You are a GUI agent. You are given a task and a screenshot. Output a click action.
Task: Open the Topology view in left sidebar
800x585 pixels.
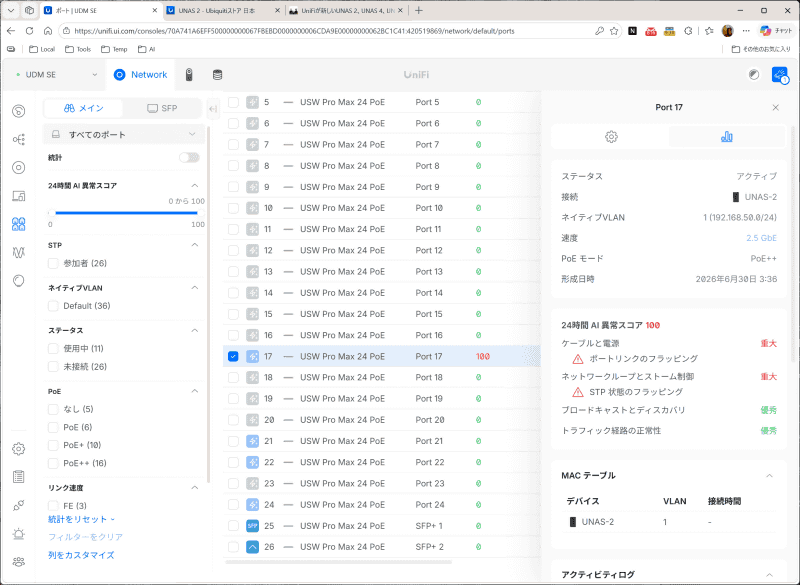click(x=19, y=139)
